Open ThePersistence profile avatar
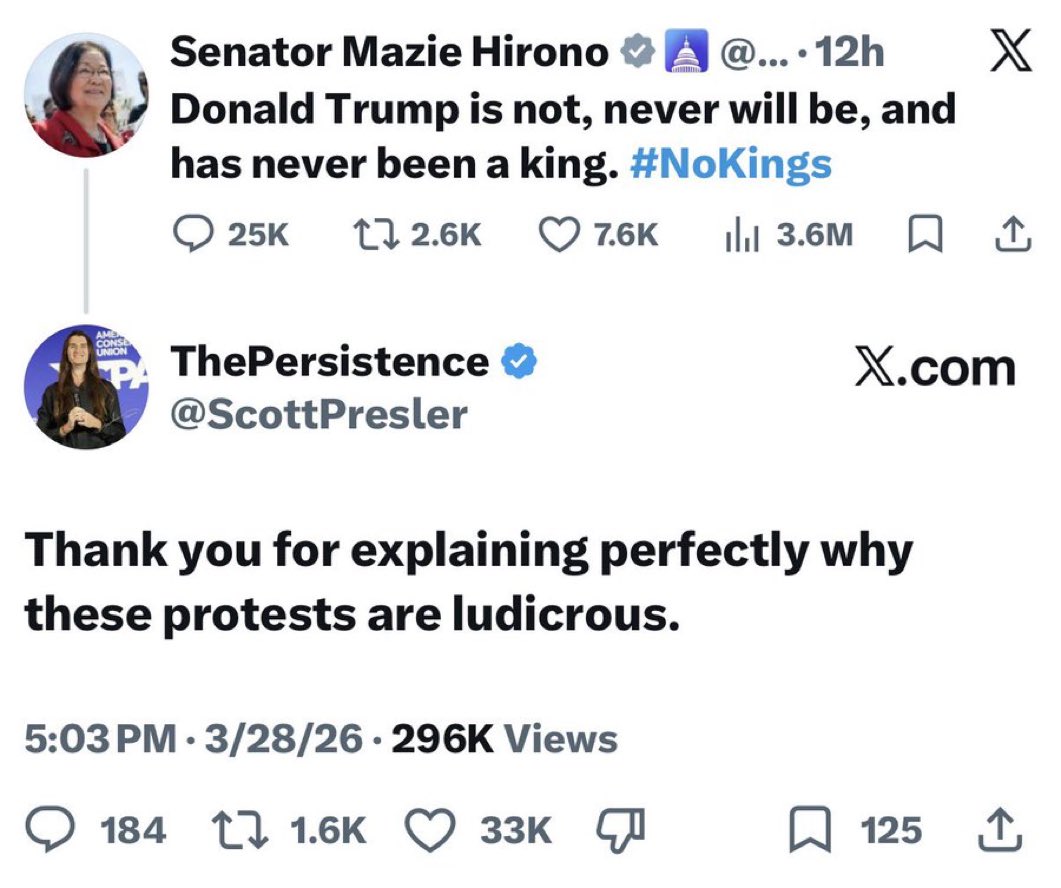The width and height of the screenshot is (1061, 888). (x=85, y=387)
